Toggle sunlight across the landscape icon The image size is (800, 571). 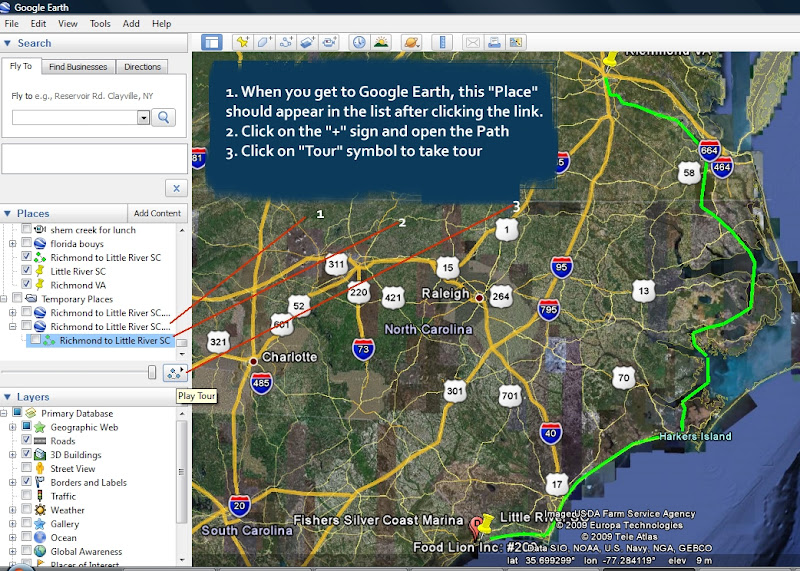pos(381,42)
